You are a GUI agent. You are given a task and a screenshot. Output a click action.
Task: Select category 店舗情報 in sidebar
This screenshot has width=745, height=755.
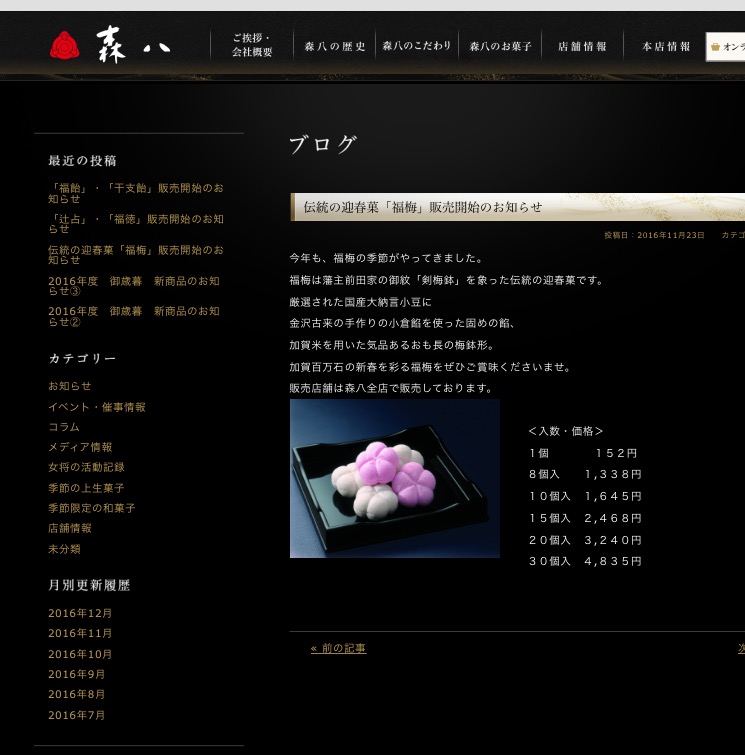[x=69, y=528]
